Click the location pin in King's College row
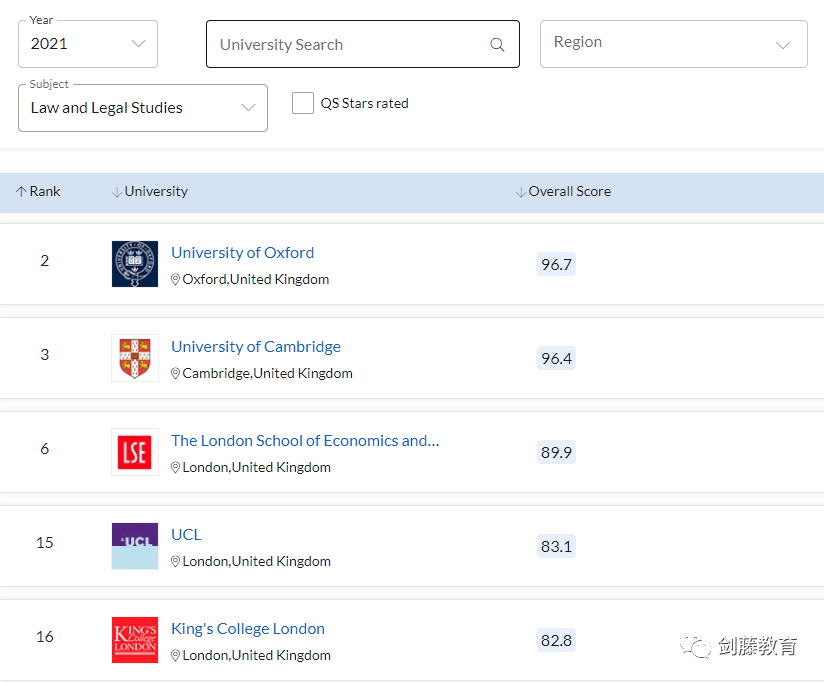Viewport: 824px width, 682px height. [x=176, y=656]
